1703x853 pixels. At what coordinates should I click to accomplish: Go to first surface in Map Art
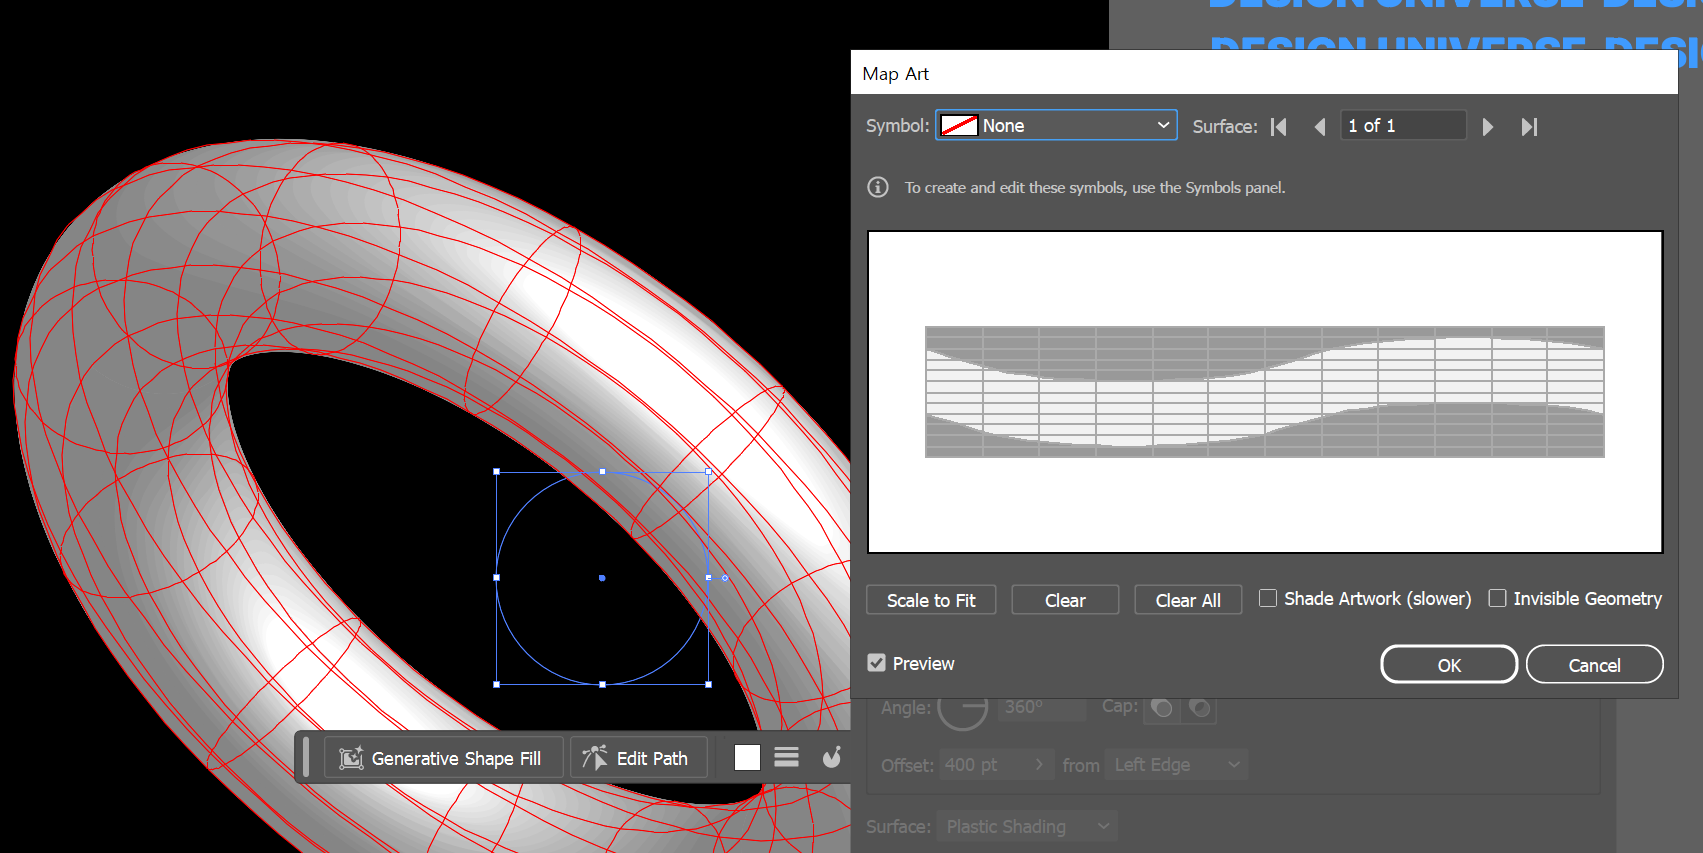[1278, 127]
